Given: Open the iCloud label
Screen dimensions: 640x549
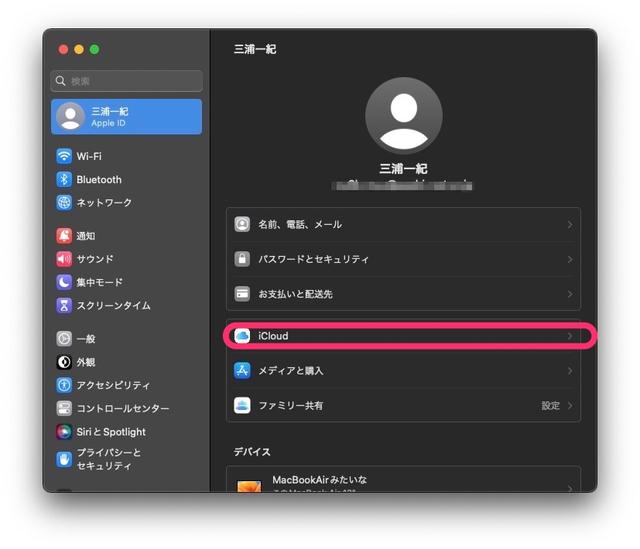Looking at the screenshot, I should pyautogui.click(x=273, y=336).
